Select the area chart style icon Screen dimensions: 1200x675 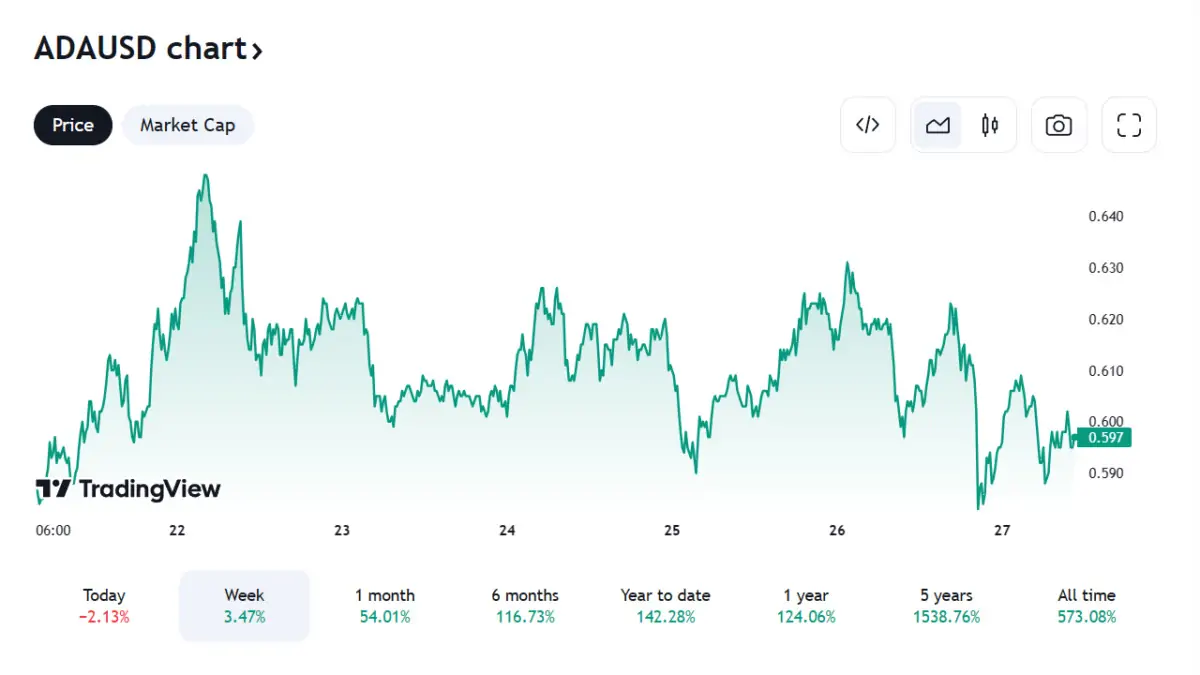pos(937,125)
